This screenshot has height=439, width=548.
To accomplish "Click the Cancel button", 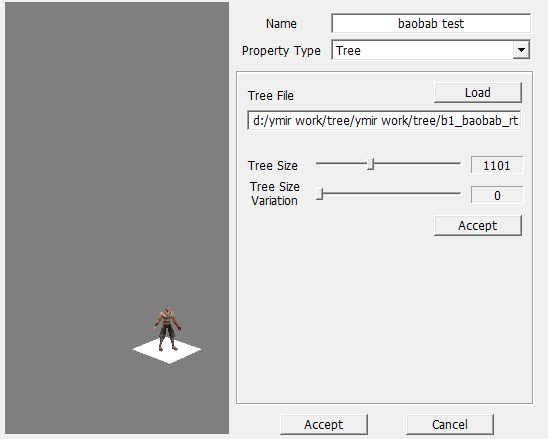I will 450,424.
